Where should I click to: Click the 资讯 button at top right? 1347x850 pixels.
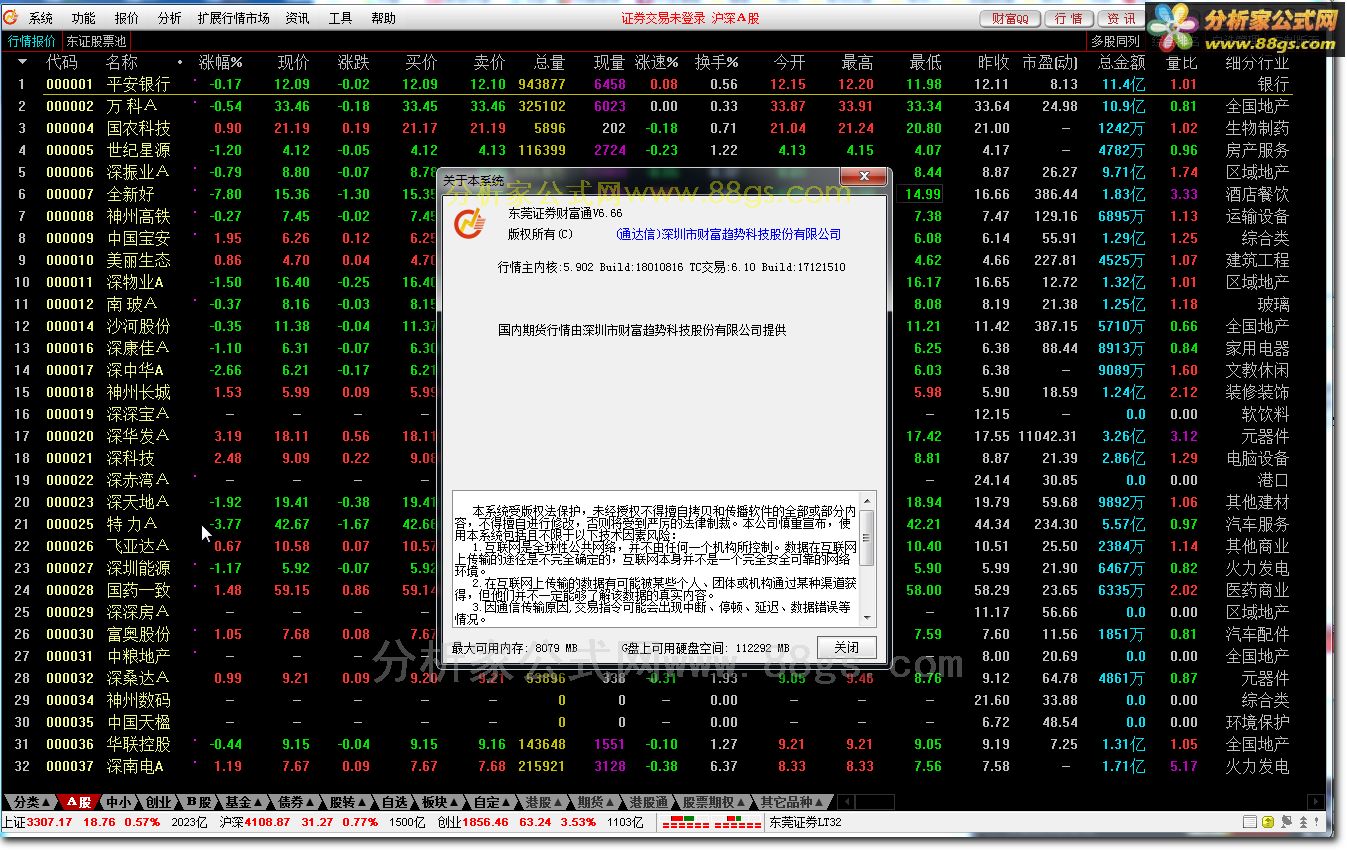click(x=1120, y=18)
